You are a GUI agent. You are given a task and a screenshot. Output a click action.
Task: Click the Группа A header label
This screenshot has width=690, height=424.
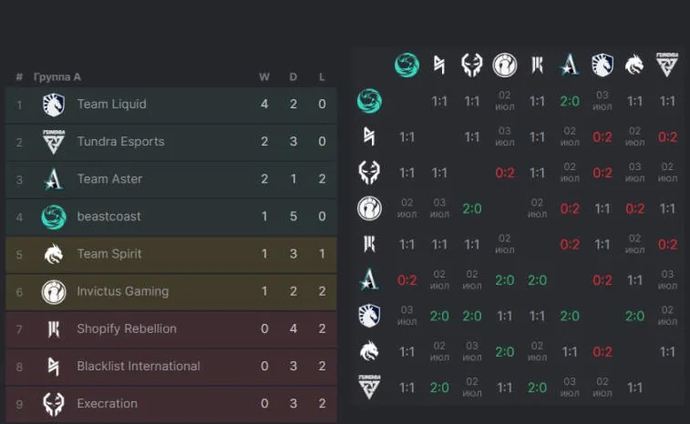click(57, 77)
